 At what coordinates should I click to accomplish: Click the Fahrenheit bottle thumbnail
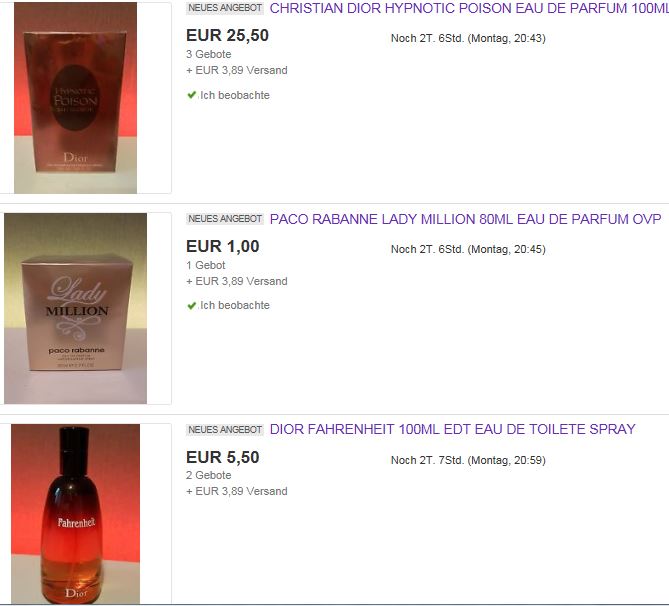76,514
